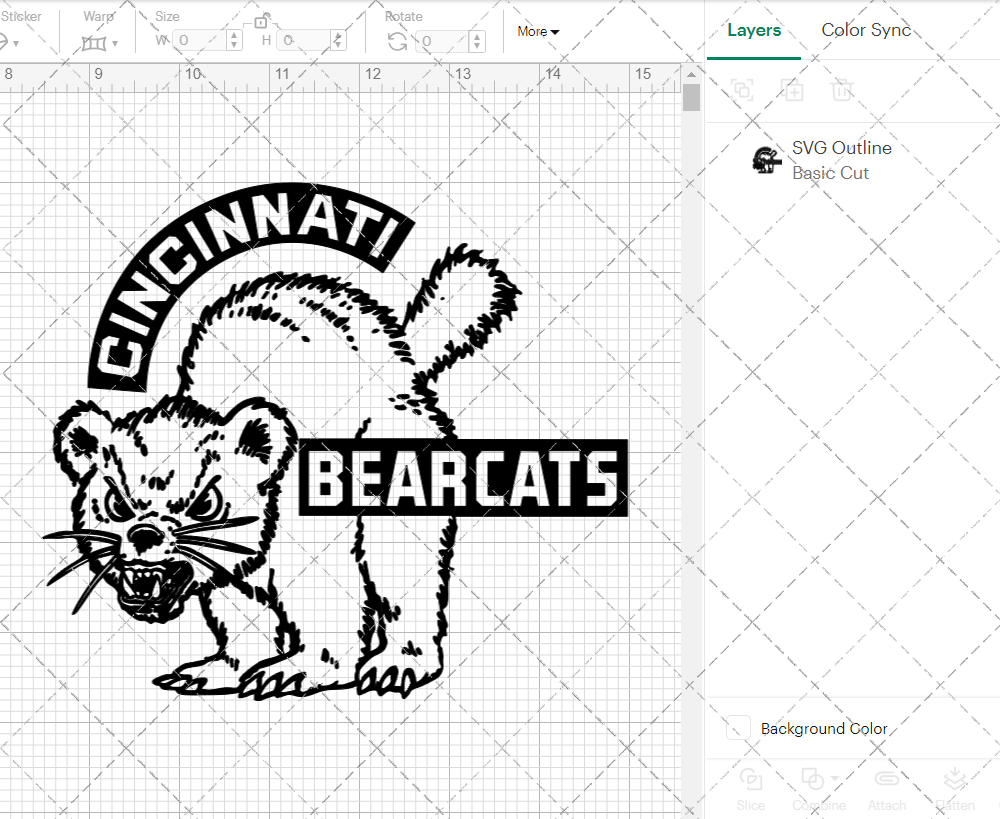Open the Background Color swatch
This screenshot has width=1000, height=819.
click(x=737, y=728)
